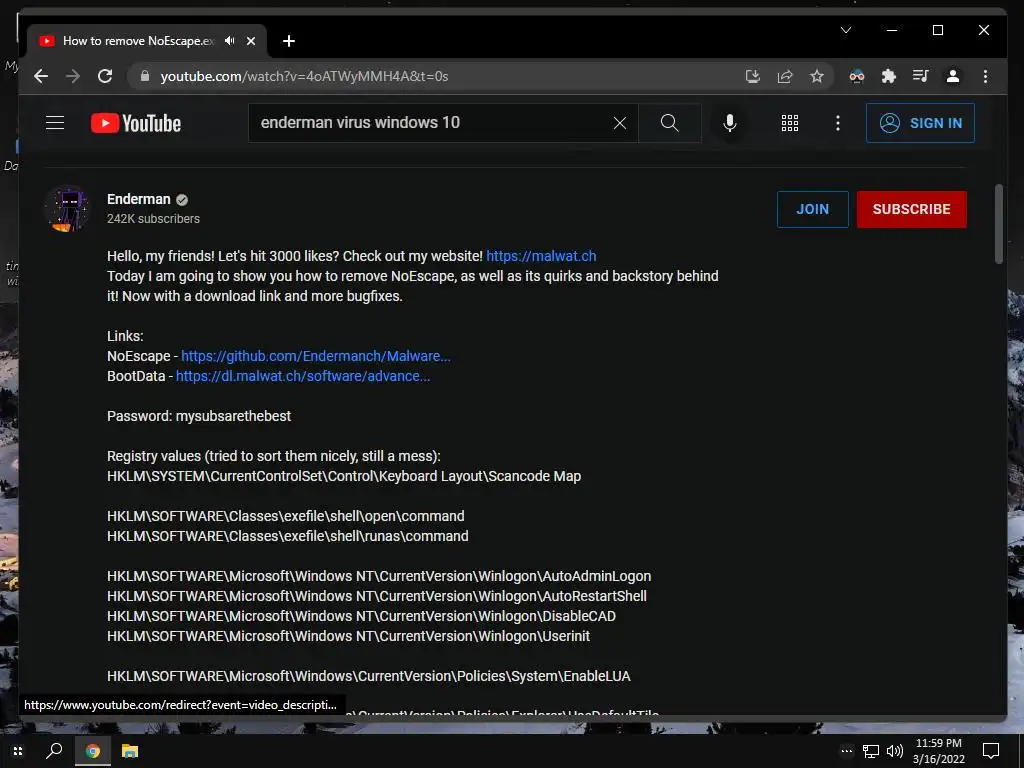Open the taskbar clock showing 11:59 PM
Image resolution: width=1024 pixels, height=768 pixels.
click(938, 751)
